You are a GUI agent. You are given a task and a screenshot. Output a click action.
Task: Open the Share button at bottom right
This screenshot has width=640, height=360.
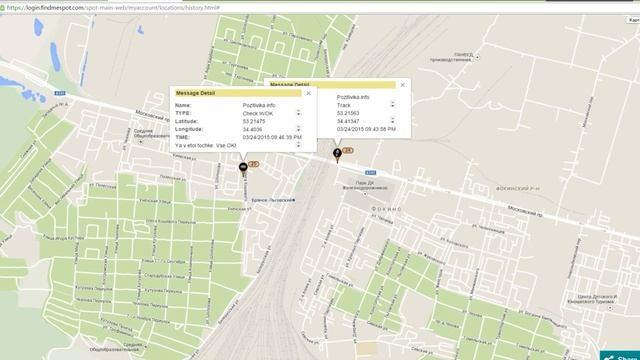point(620,356)
